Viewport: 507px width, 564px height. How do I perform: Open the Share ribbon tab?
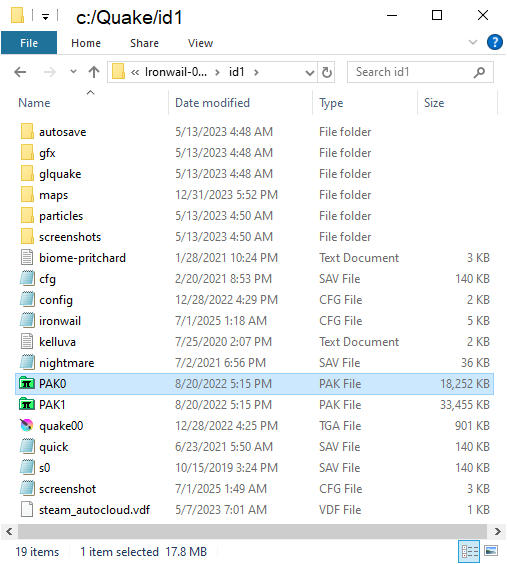(x=144, y=43)
